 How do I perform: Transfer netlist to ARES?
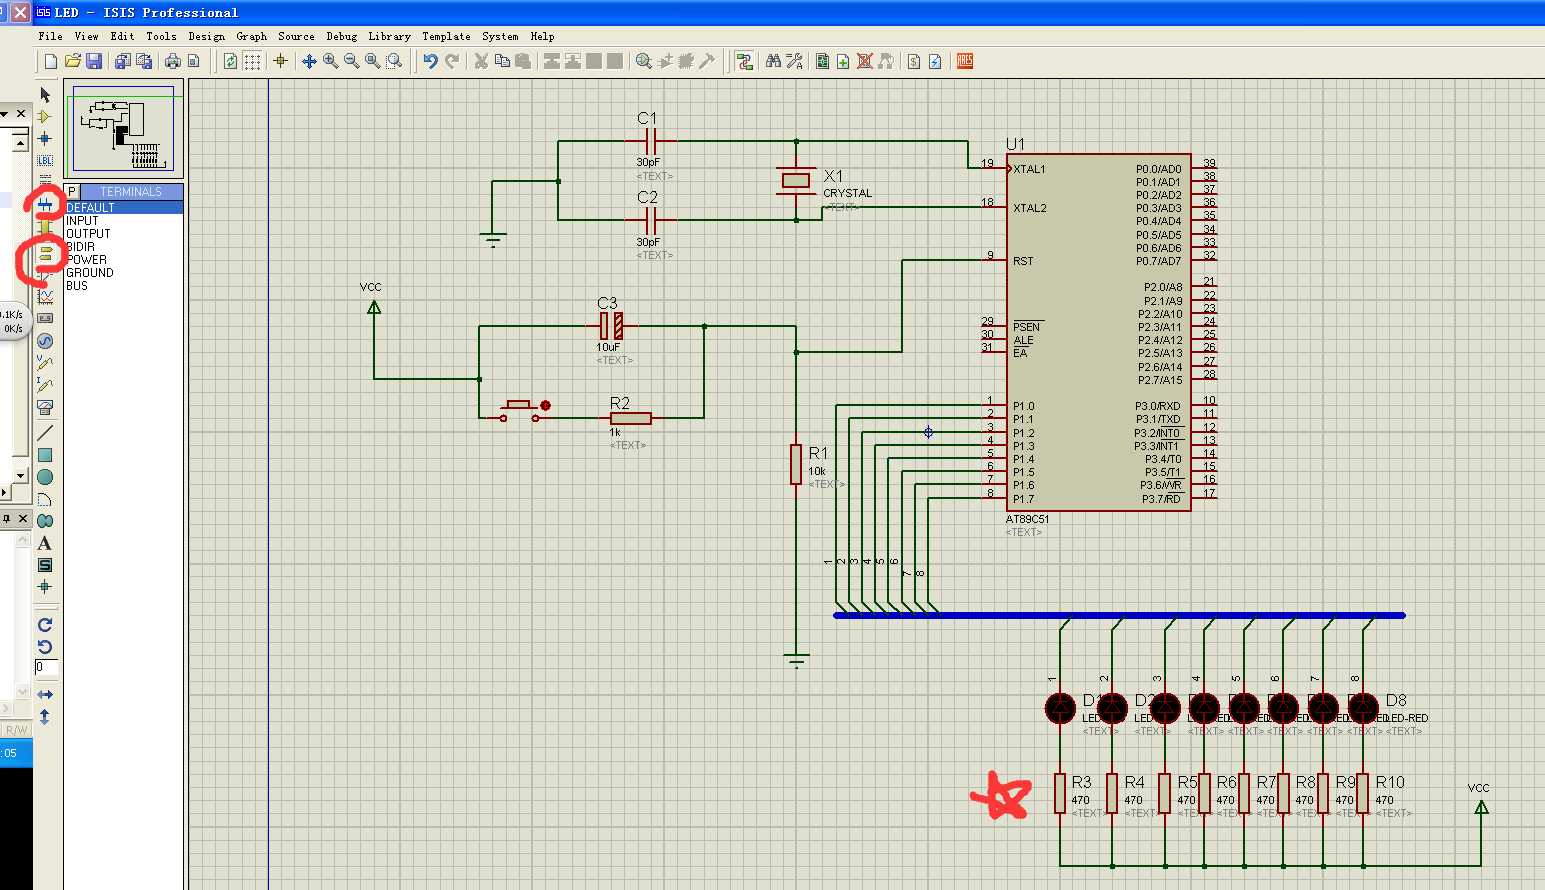click(x=965, y=61)
